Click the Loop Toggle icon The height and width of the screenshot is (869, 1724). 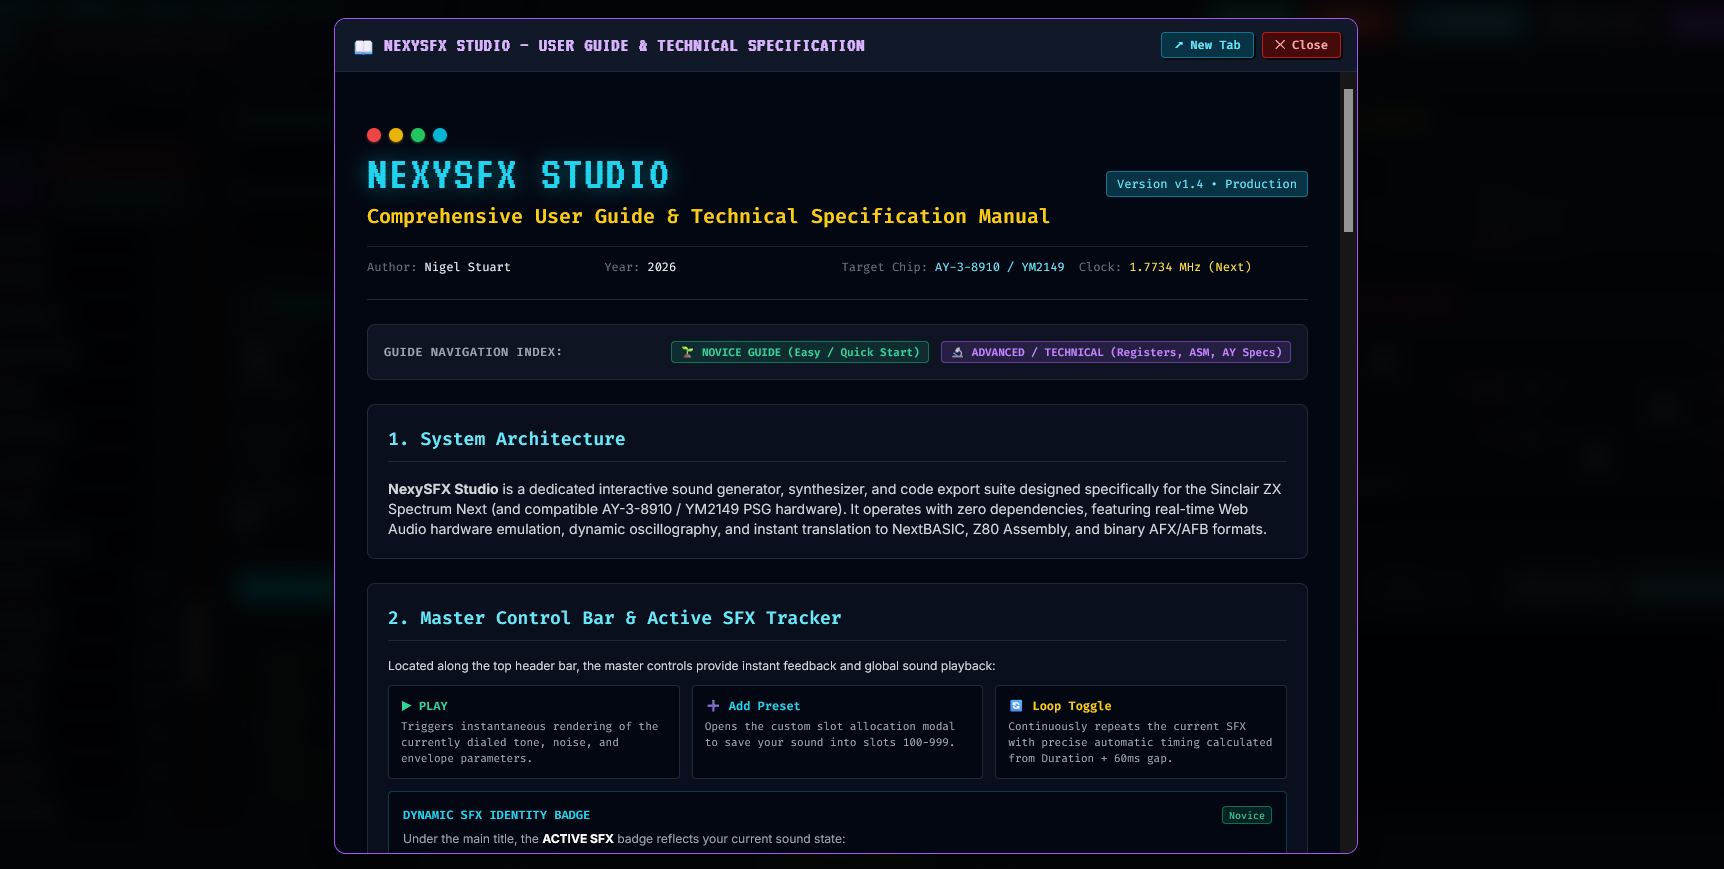pyautogui.click(x=1016, y=706)
